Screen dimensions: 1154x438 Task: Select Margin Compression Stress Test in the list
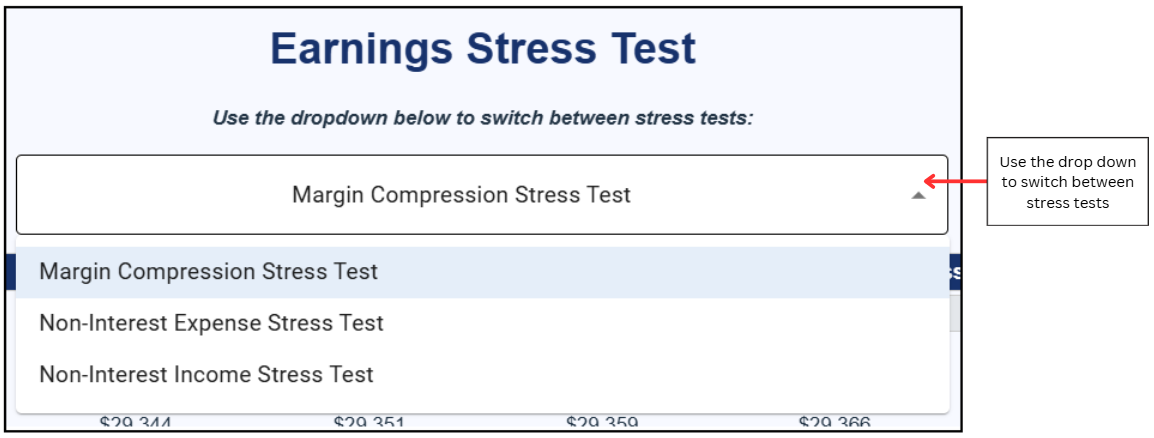click(x=208, y=272)
